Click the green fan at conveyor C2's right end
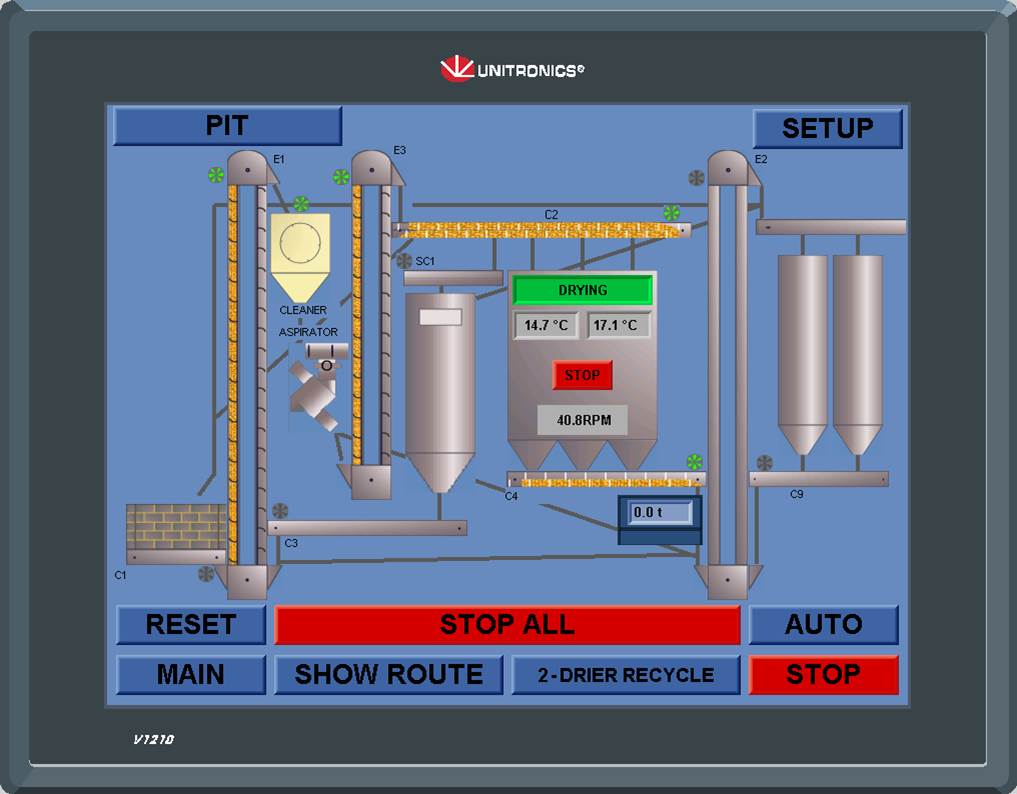The width and height of the screenshot is (1017, 794). coord(671,212)
